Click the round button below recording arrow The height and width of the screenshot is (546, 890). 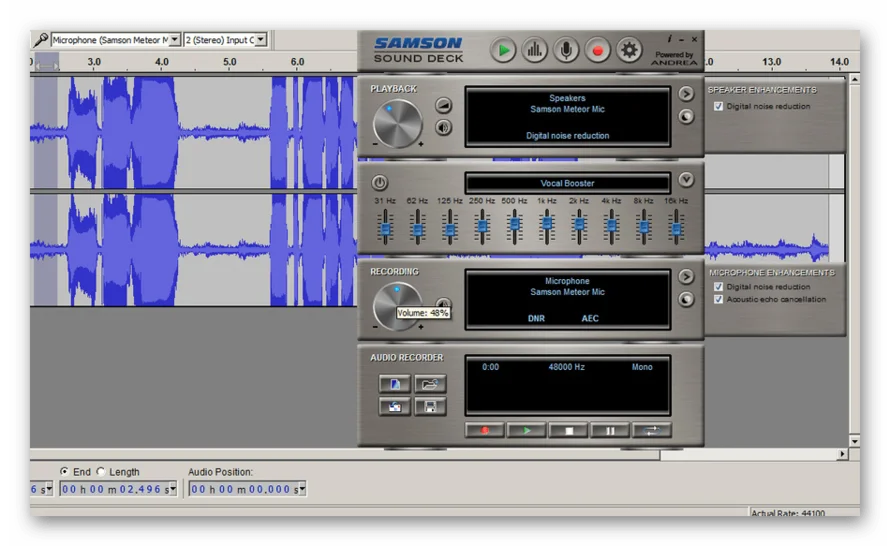click(686, 299)
